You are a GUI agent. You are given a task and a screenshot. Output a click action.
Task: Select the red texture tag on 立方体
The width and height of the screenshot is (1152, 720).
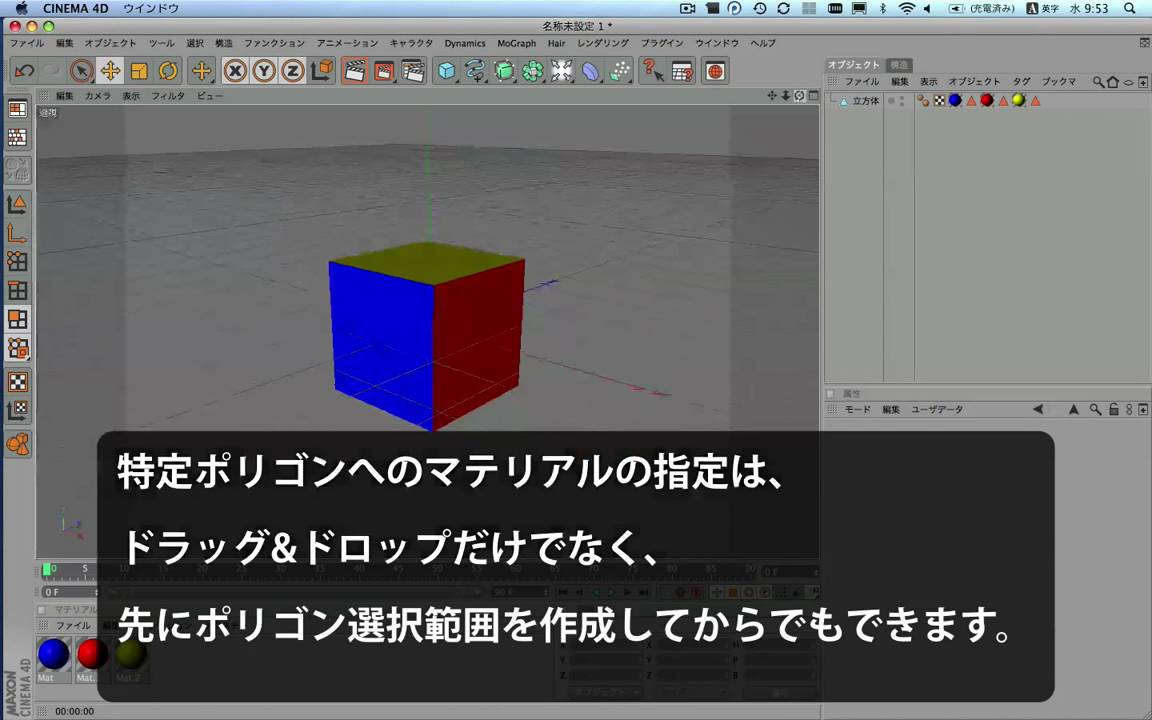pyautogui.click(x=987, y=101)
